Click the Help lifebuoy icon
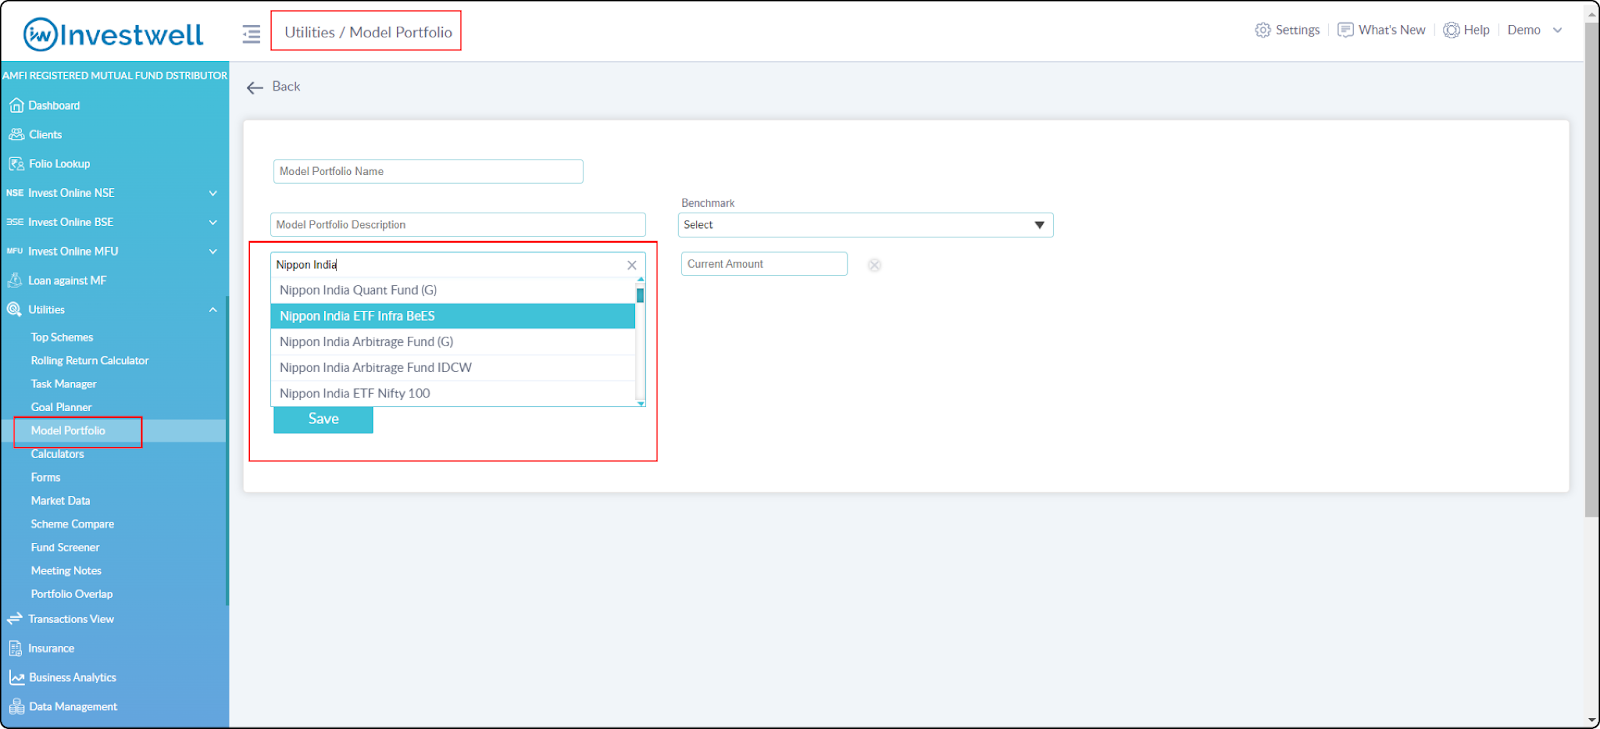Viewport: 1600px width, 729px height. click(1451, 30)
